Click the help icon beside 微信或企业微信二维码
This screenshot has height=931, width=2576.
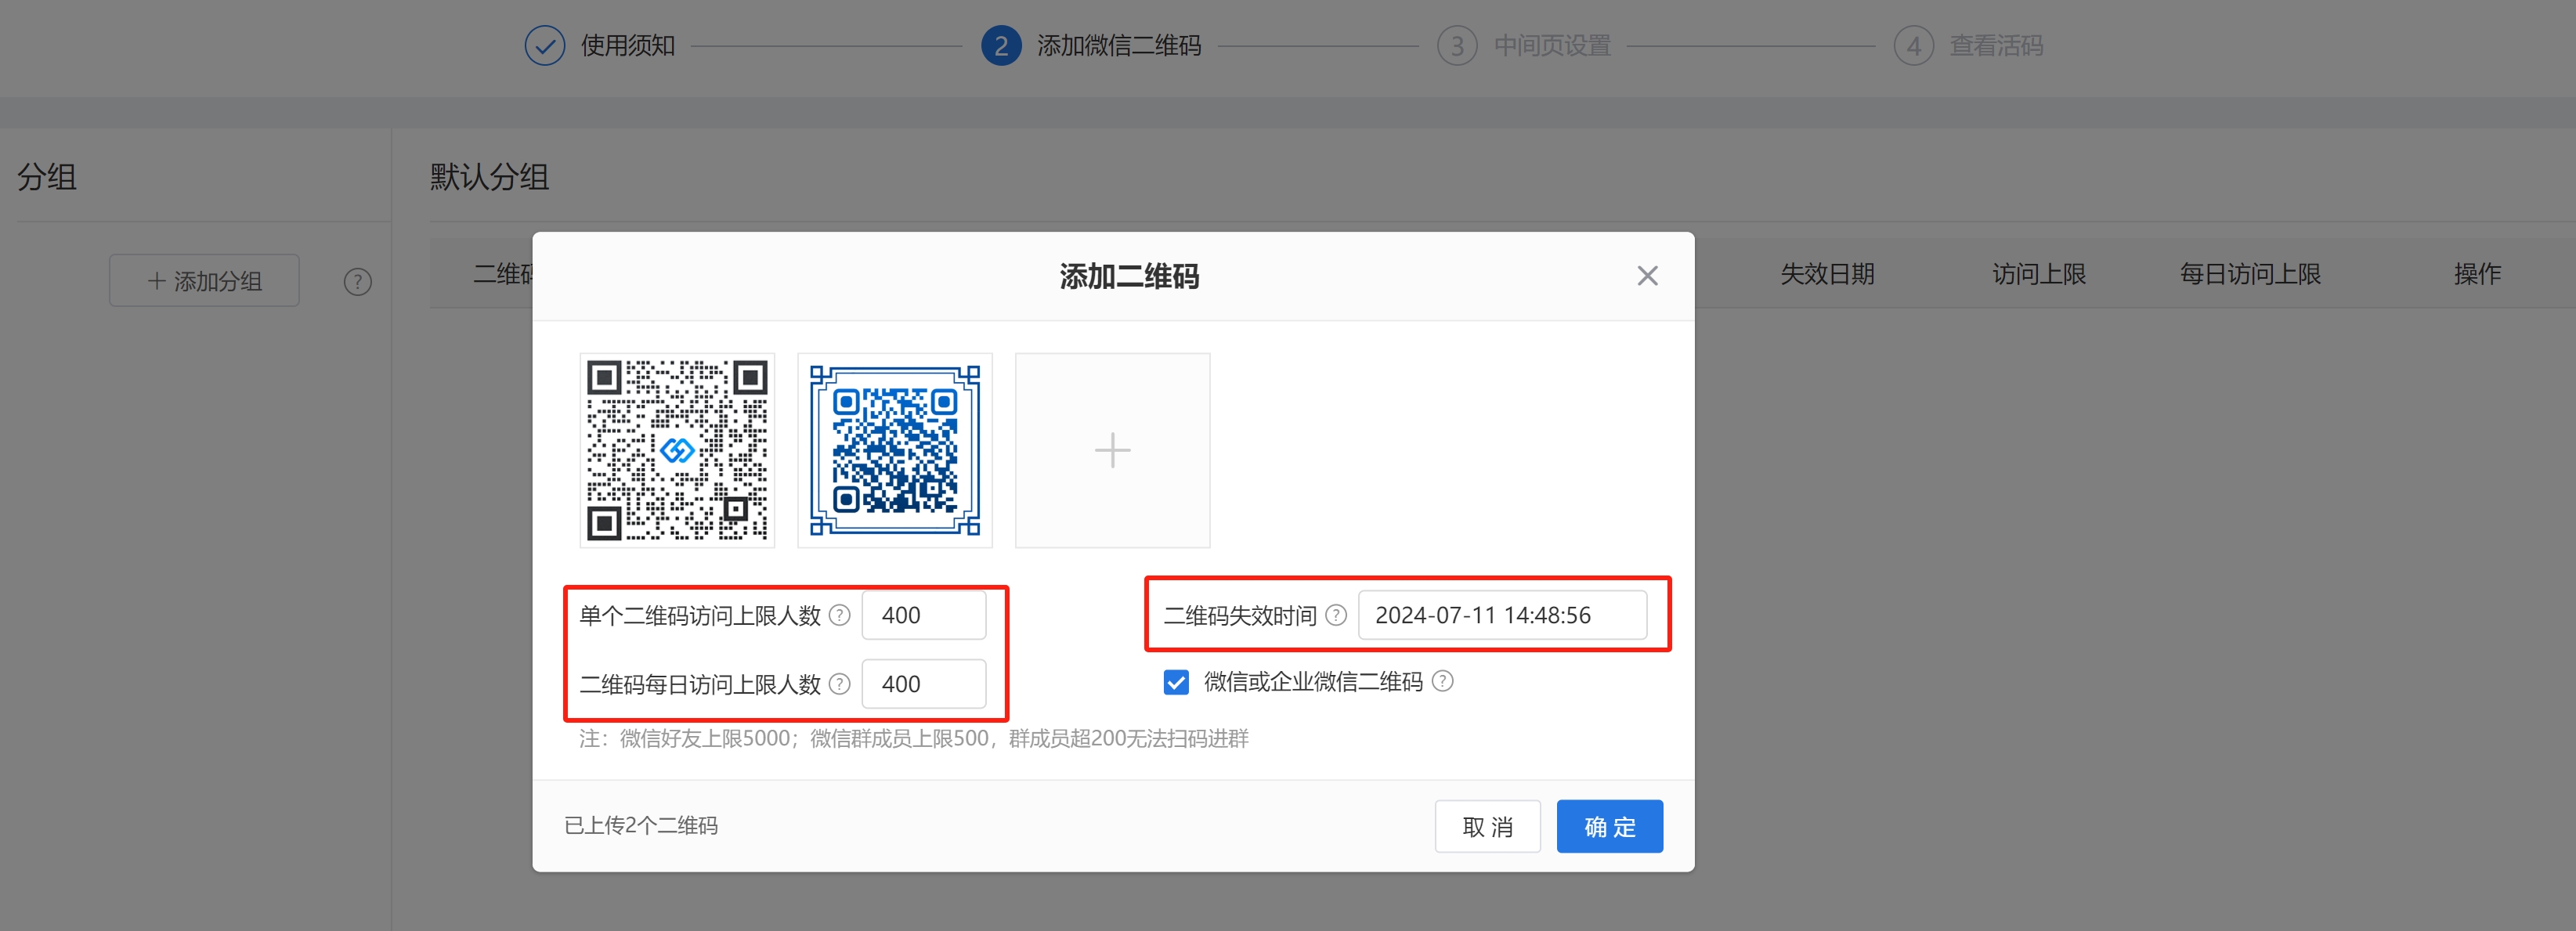click(x=1442, y=681)
